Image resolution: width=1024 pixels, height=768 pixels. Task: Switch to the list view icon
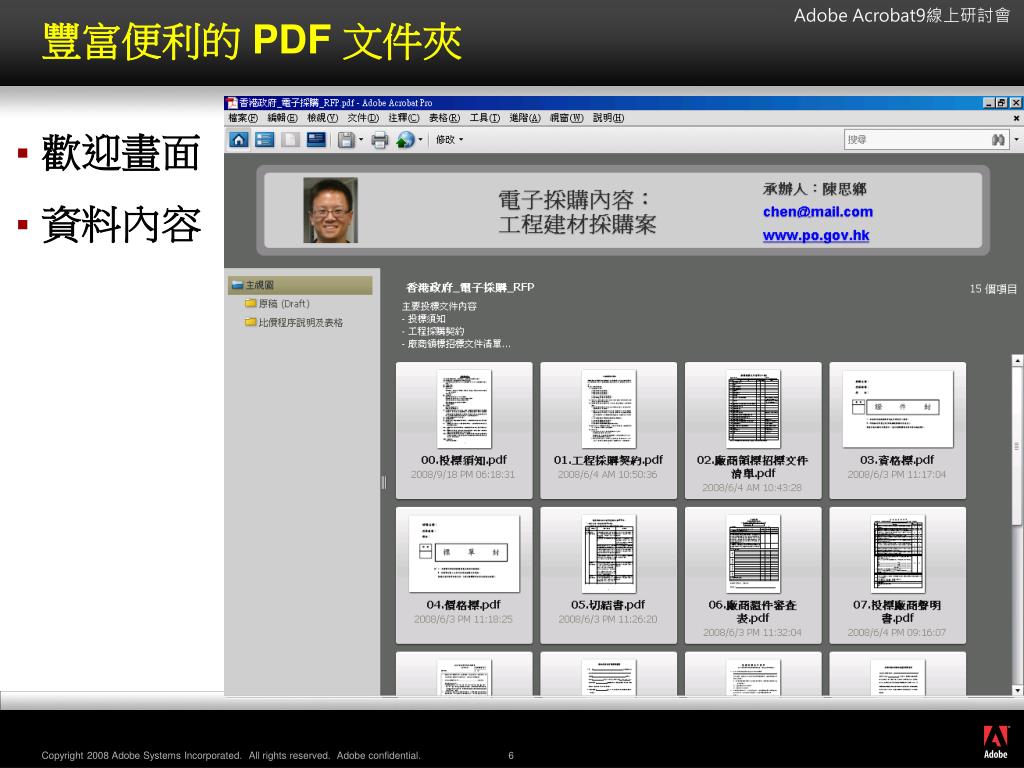[264, 139]
